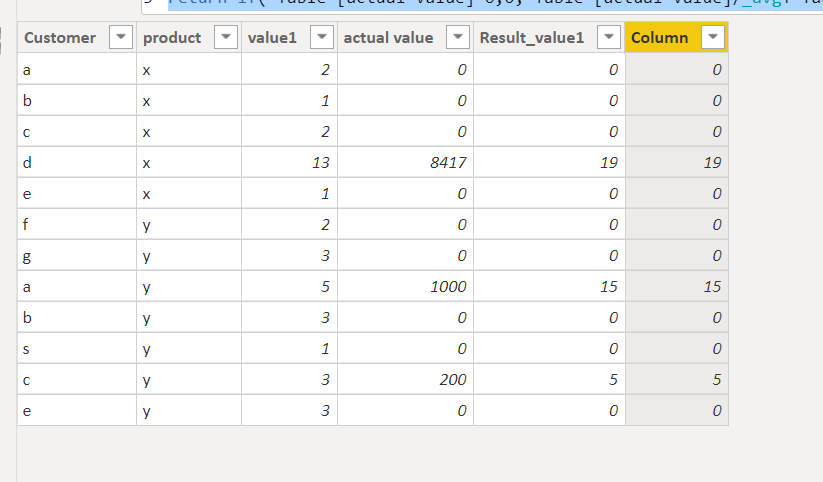Click the Customer cell 'd'
This screenshot has width=823, height=482.
tap(77, 163)
